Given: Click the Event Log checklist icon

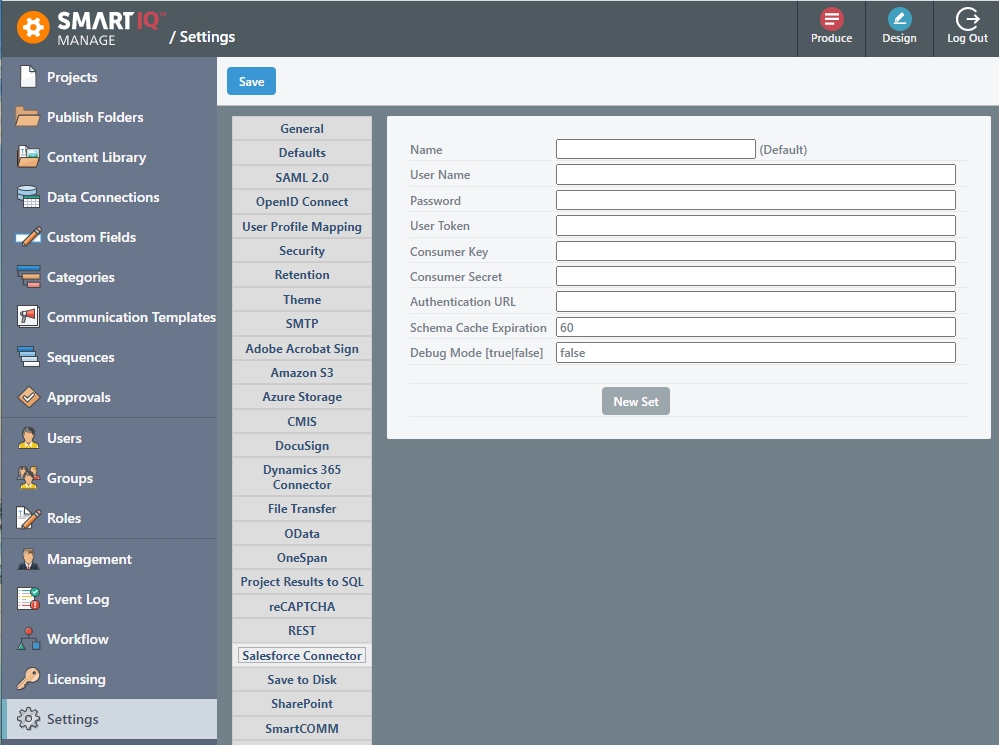Looking at the screenshot, I should point(28,599).
